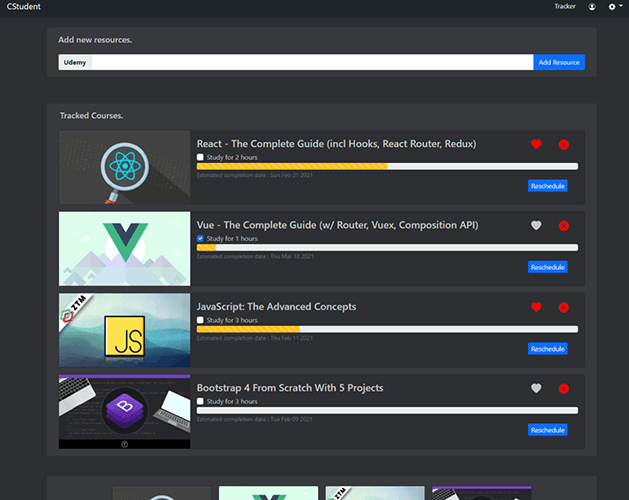Click the React - The Complete Guide title

pyautogui.click(x=336, y=144)
